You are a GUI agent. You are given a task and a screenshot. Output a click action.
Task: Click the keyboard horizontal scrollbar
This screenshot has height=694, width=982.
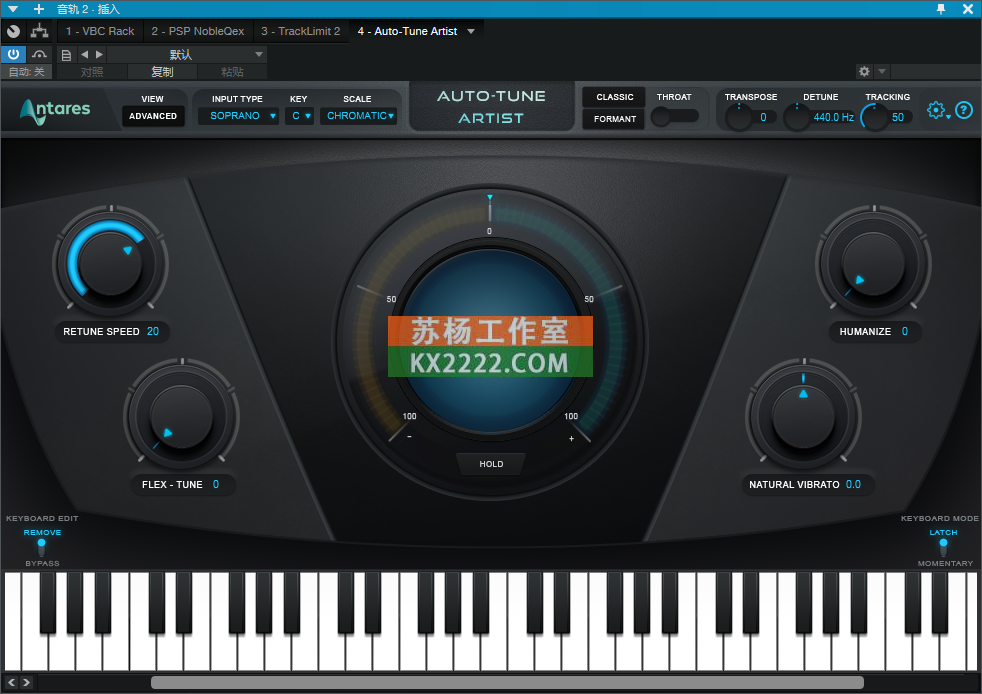507,682
